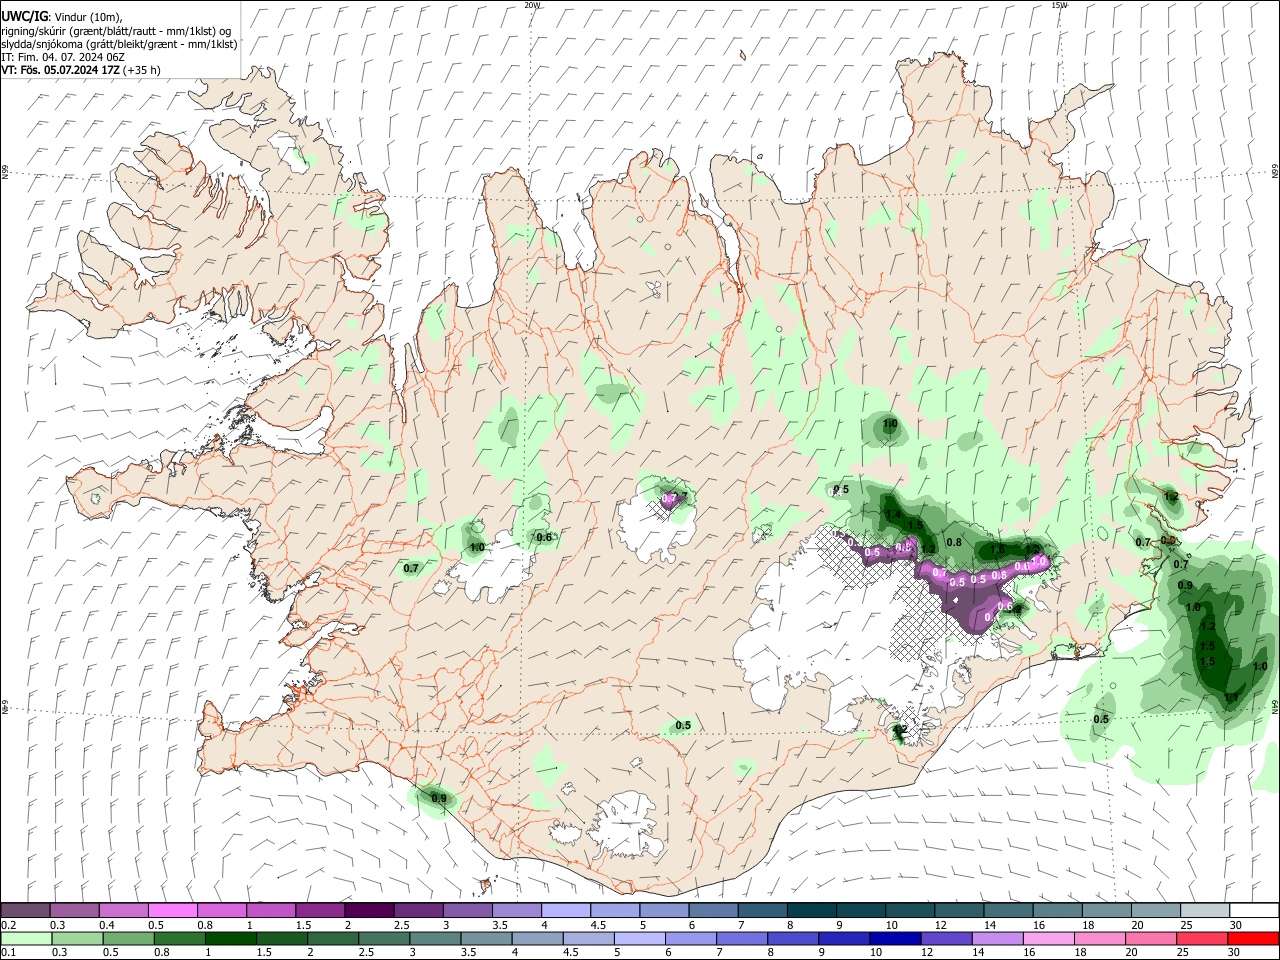The width and height of the screenshot is (1280, 960).
Task: Click the 0.5 value over the southeast sea
Action: (x=1101, y=719)
